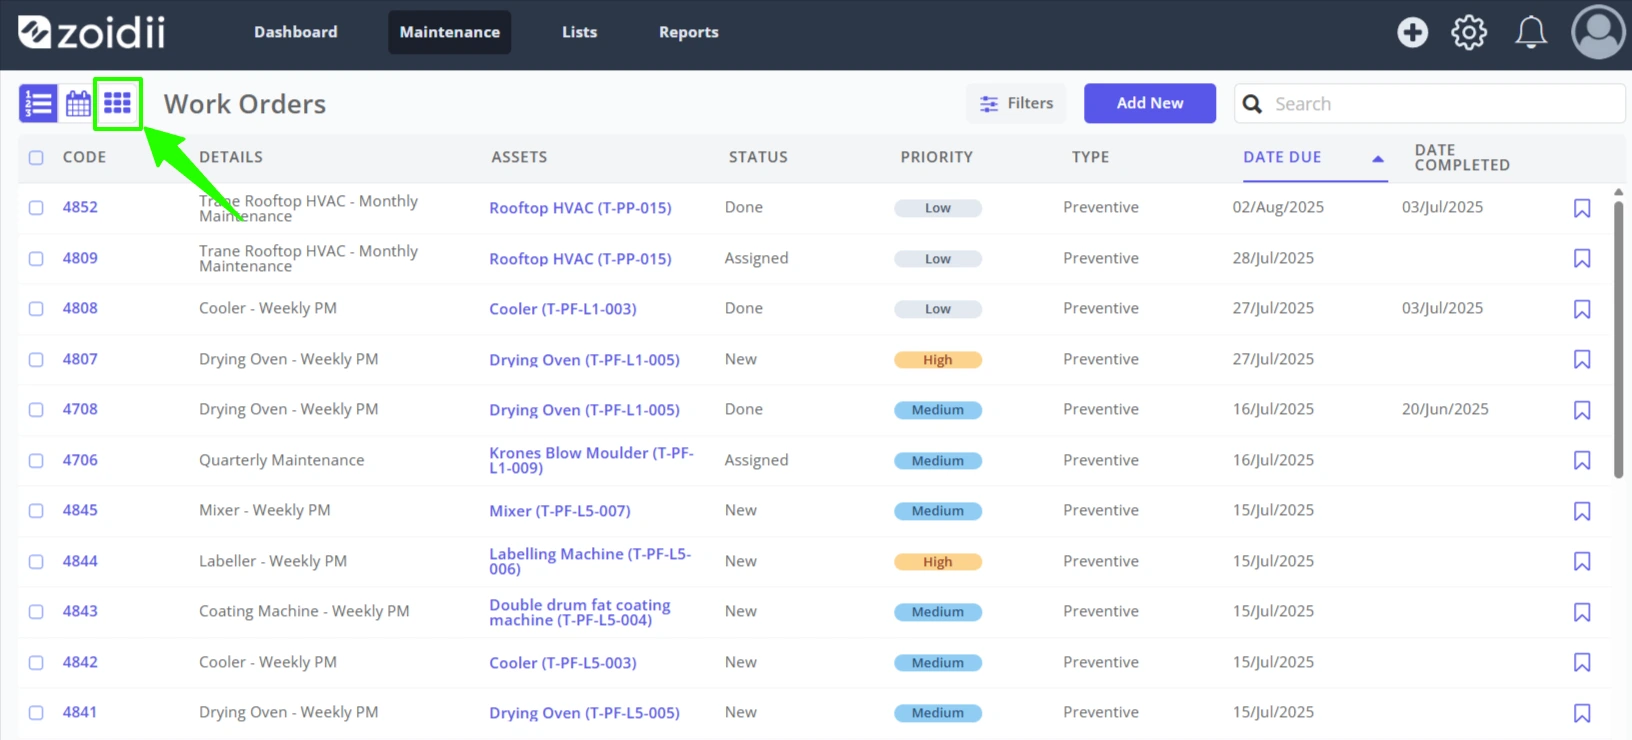Click the plus quick-add icon
This screenshot has height=740, width=1632.
point(1412,32)
